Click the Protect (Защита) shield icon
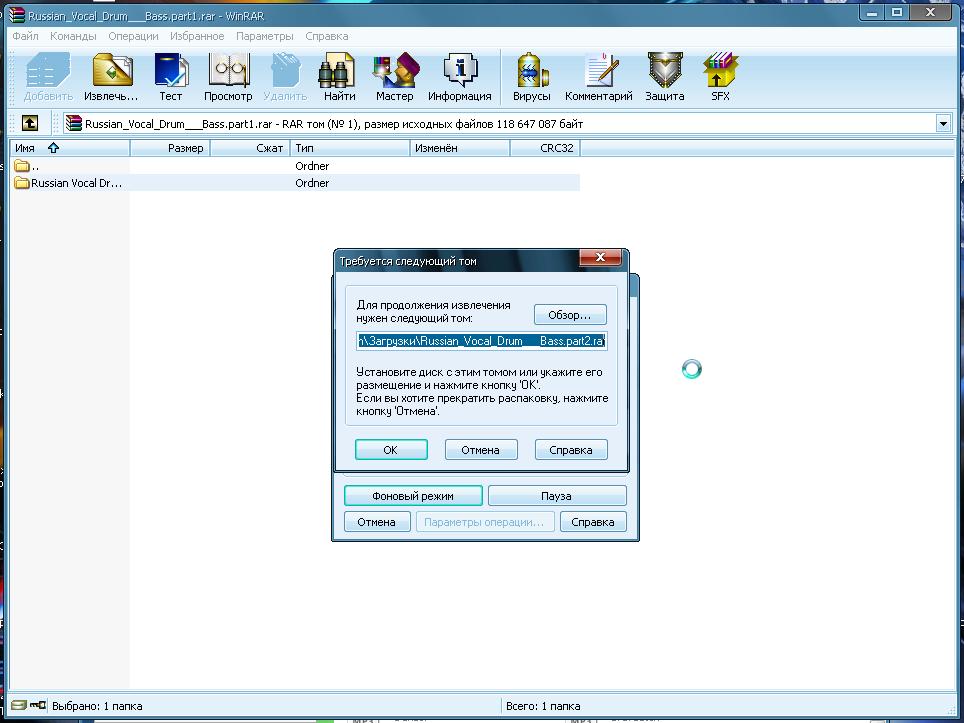964x723 pixels. coord(664,77)
